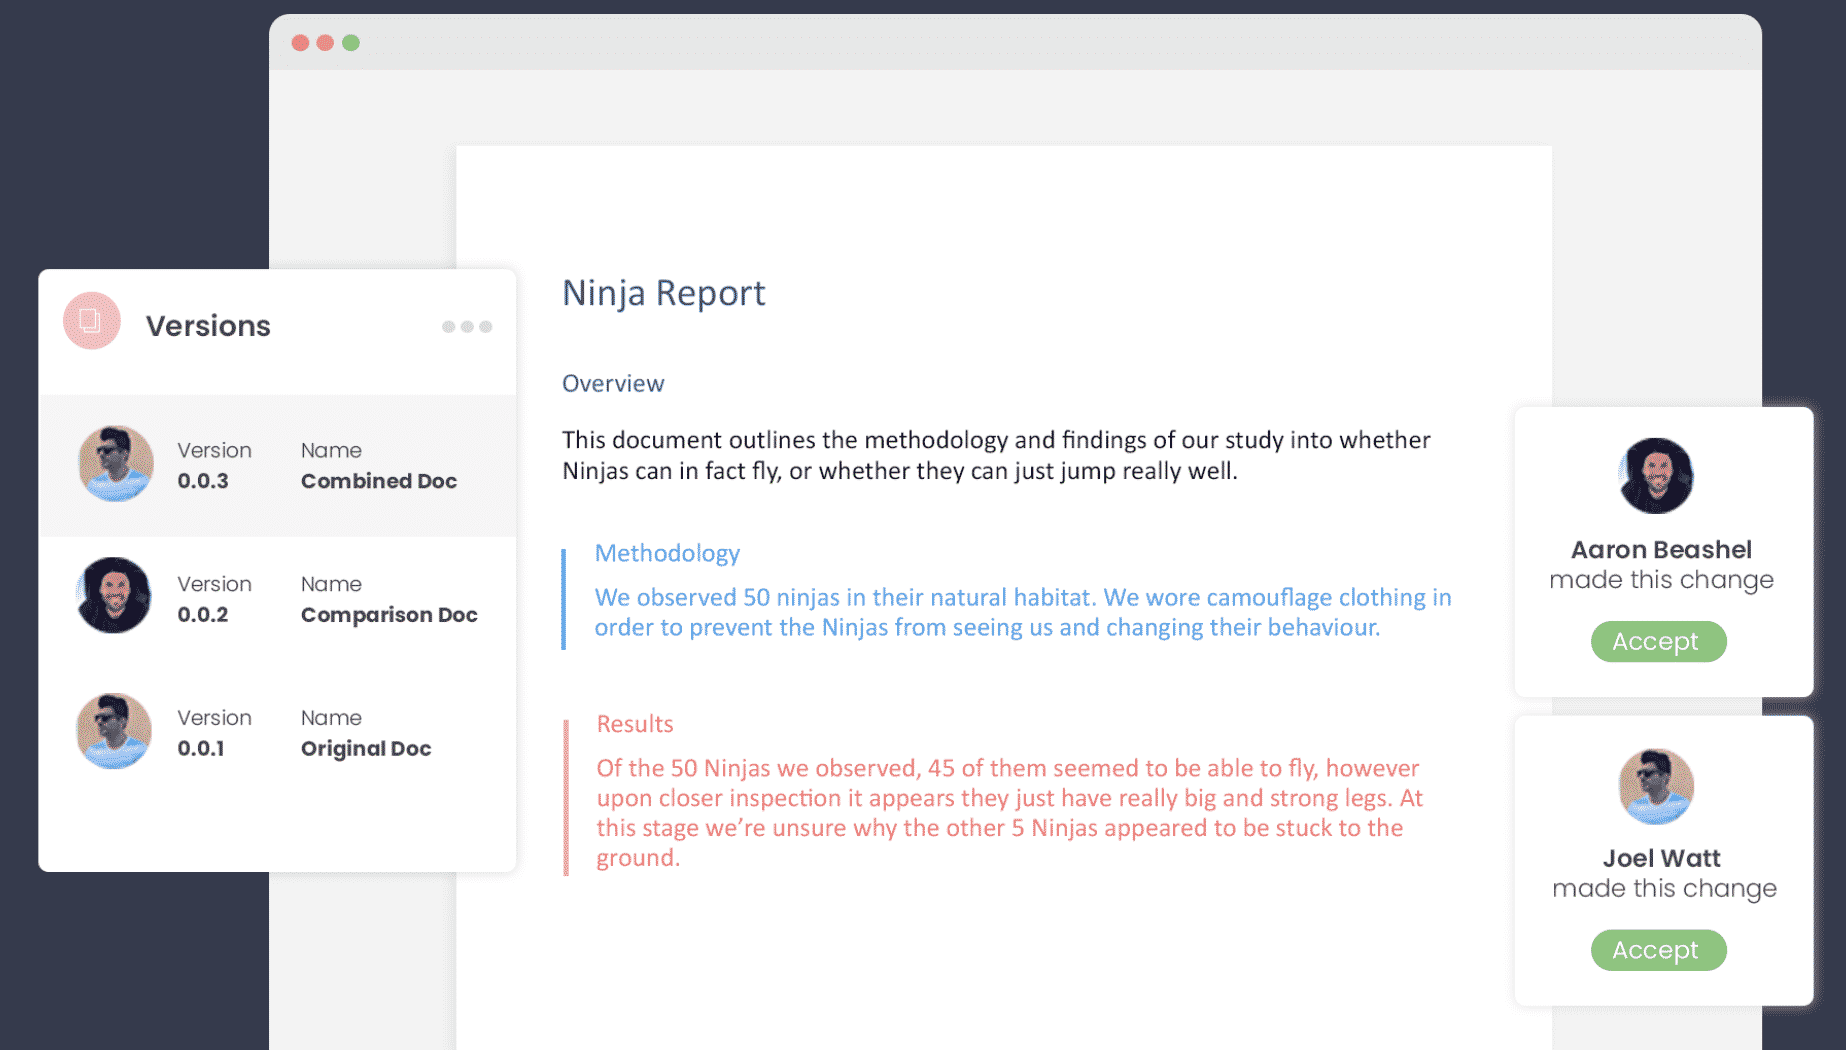Open the three-dot menu in Versions panel
This screenshot has height=1050, width=1846.
(x=466, y=325)
